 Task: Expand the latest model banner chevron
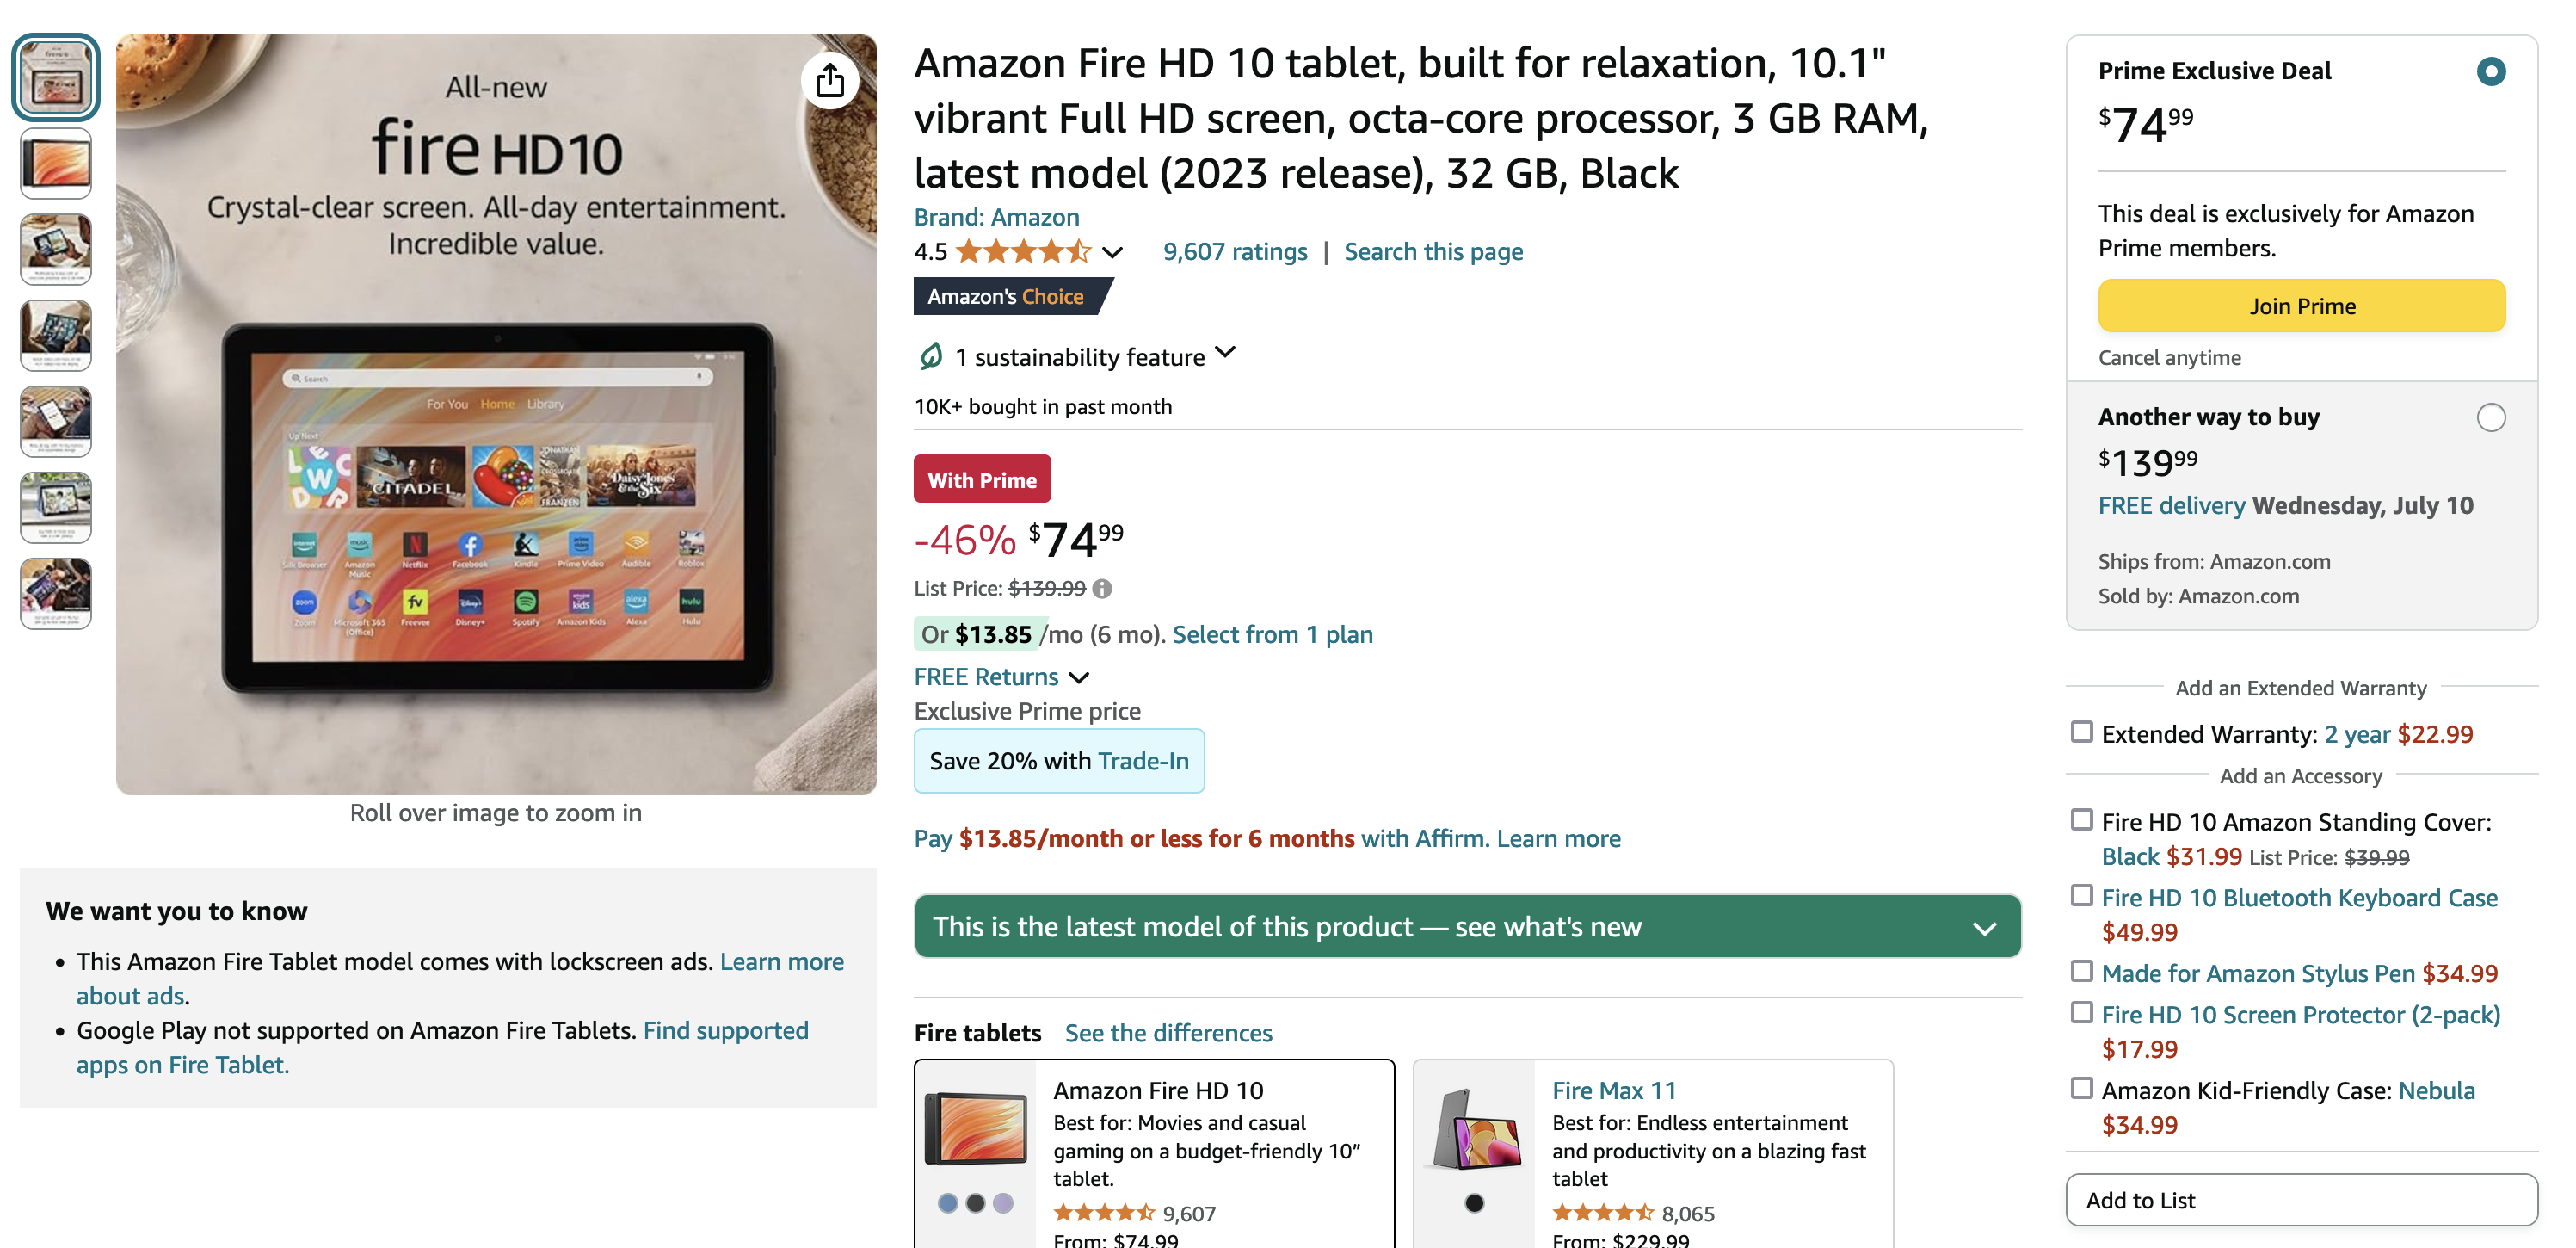1983,927
